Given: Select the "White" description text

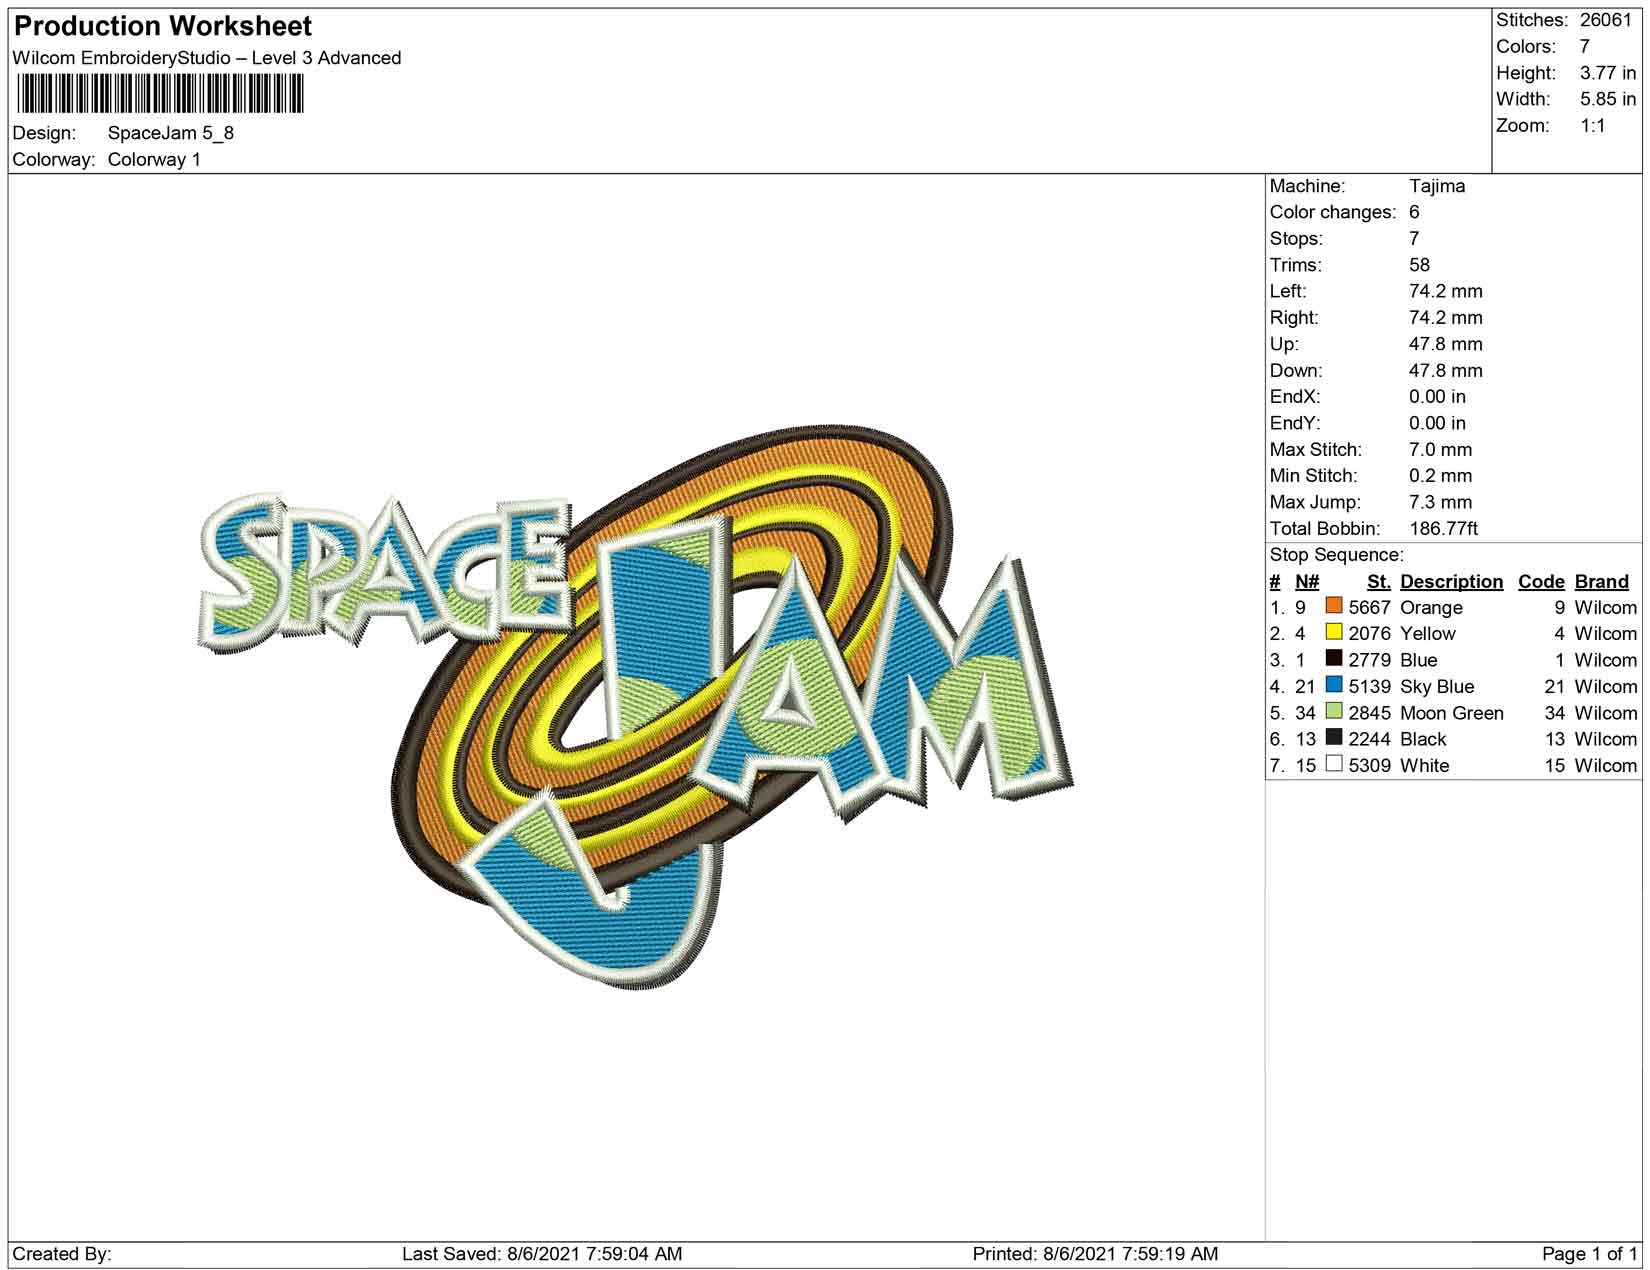Looking at the screenshot, I should [x=1425, y=766].
